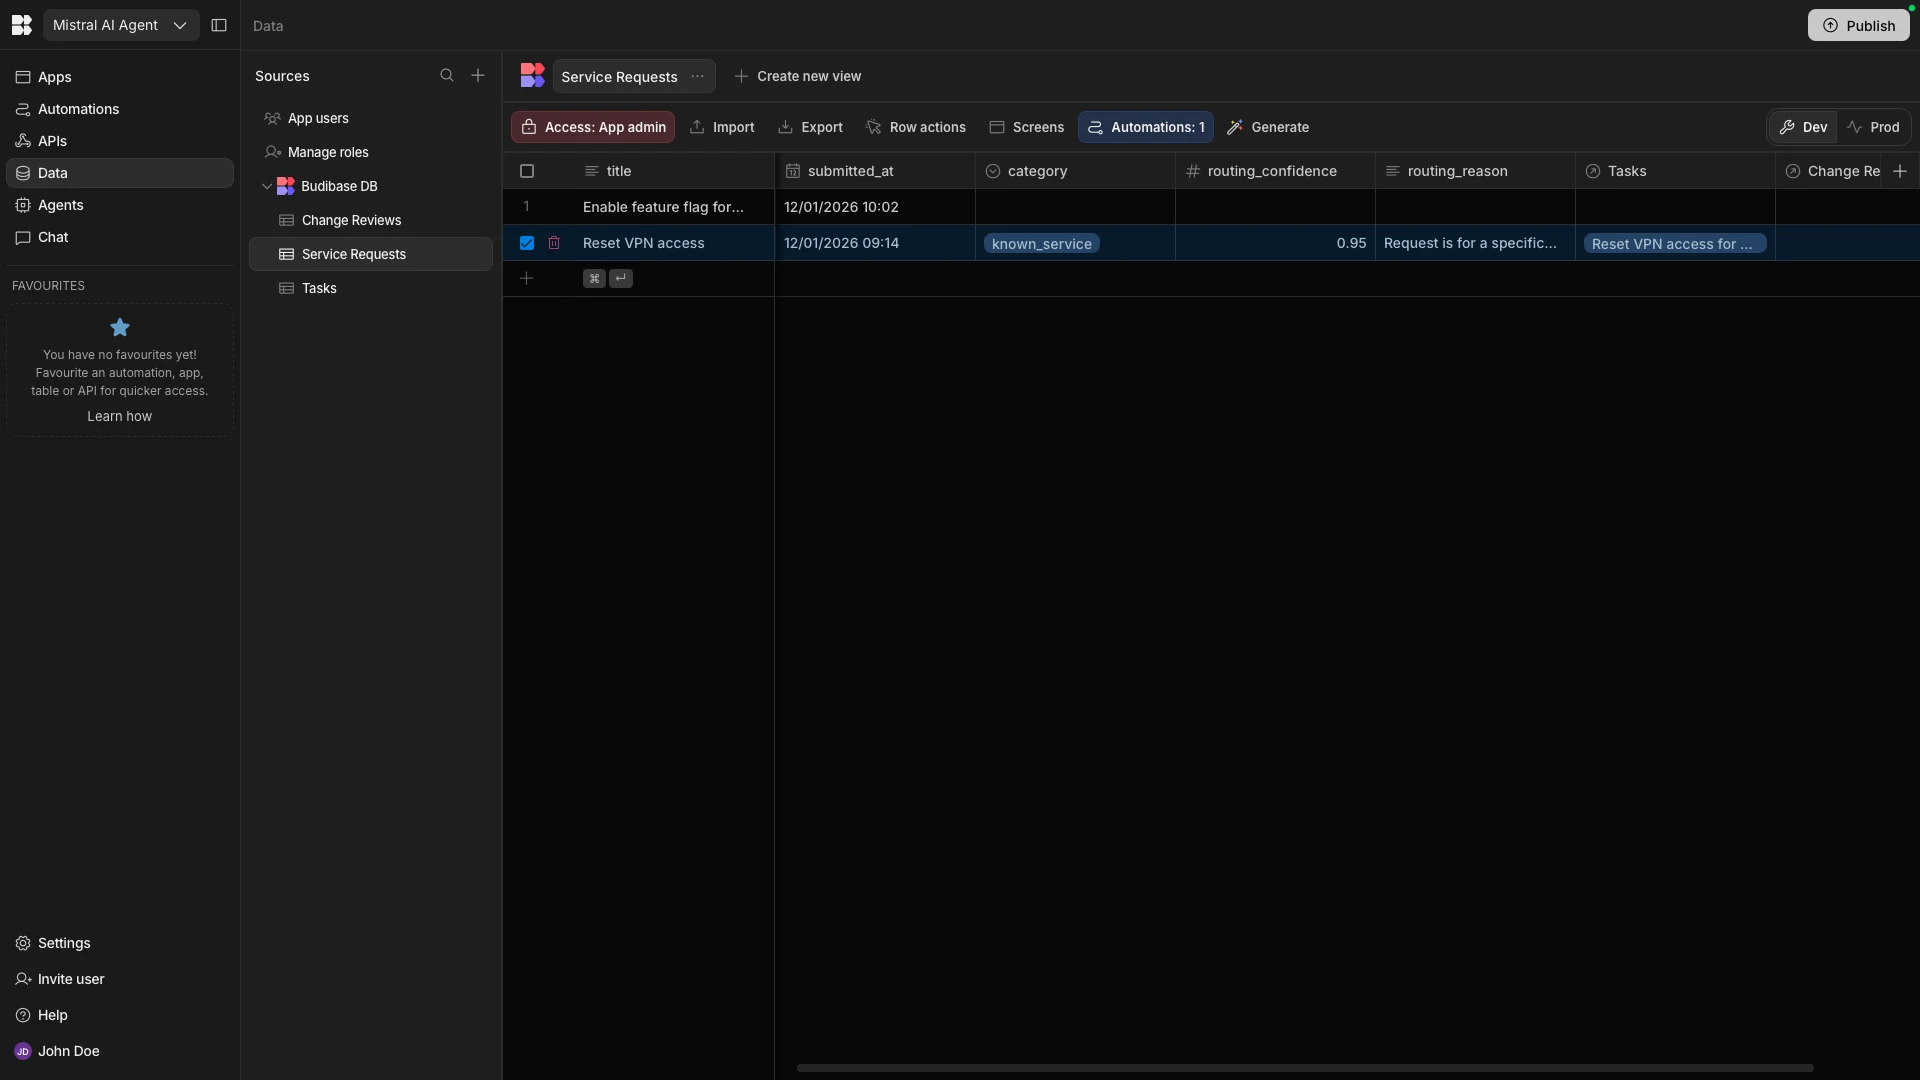Open the Mistral AI Agent dropdown

(x=121, y=25)
